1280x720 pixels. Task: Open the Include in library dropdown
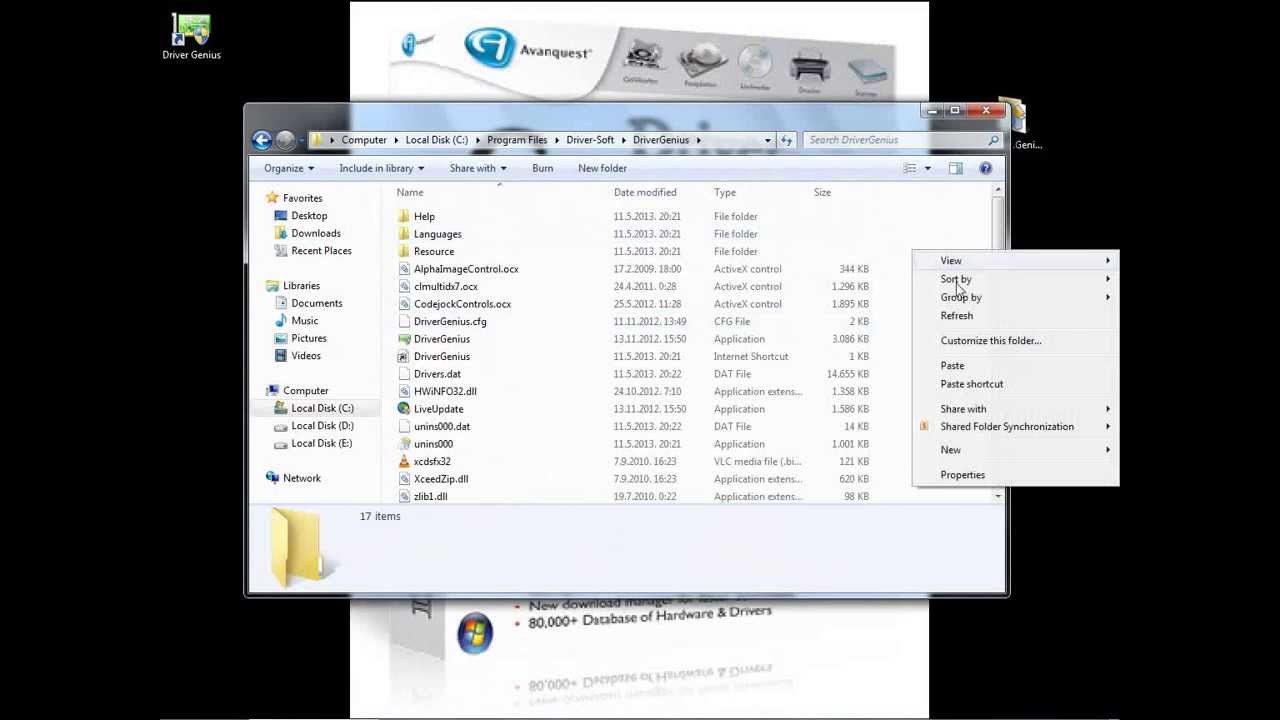pos(382,168)
